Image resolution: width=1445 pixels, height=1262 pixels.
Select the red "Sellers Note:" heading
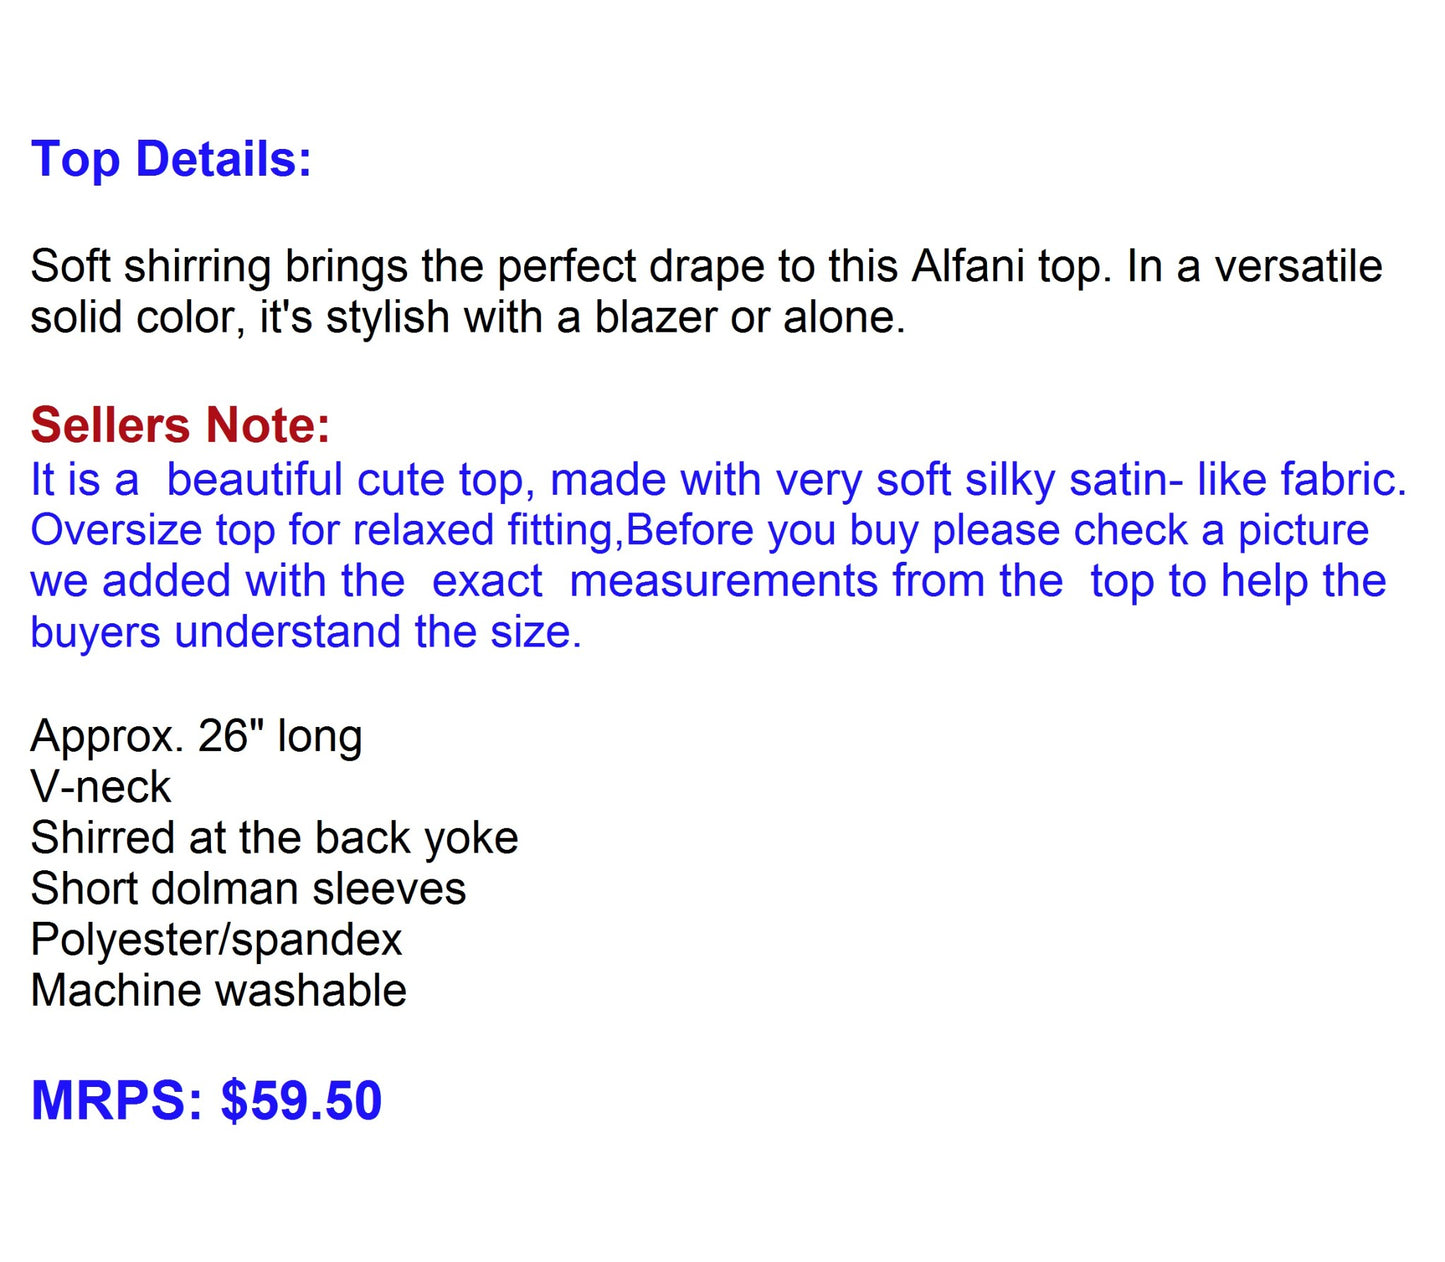[x=180, y=425]
